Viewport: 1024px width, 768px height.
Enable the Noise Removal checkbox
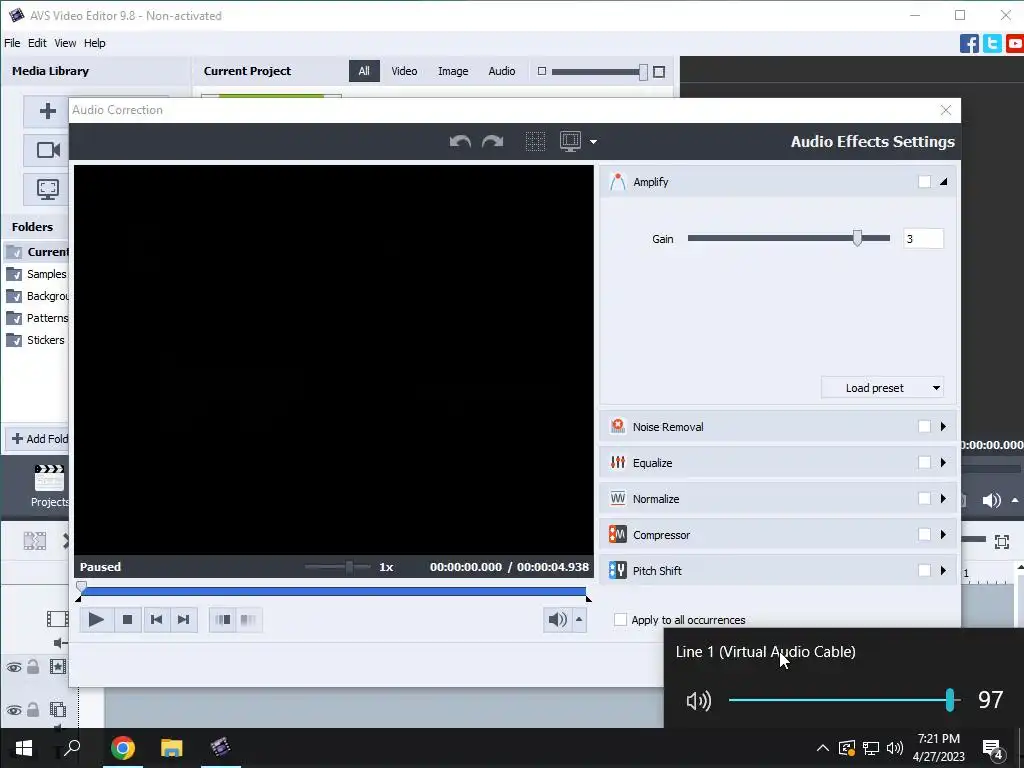924,426
